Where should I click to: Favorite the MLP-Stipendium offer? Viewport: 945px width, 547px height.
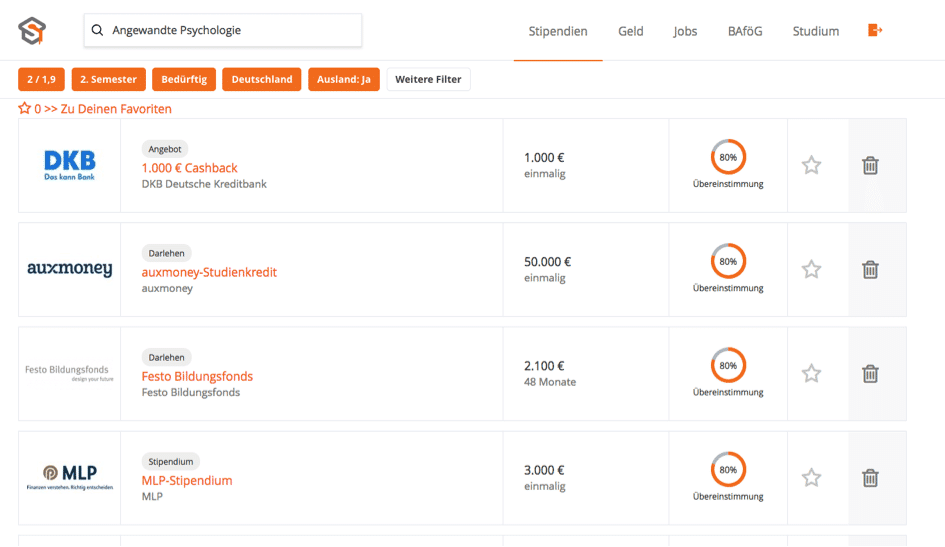pos(811,478)
